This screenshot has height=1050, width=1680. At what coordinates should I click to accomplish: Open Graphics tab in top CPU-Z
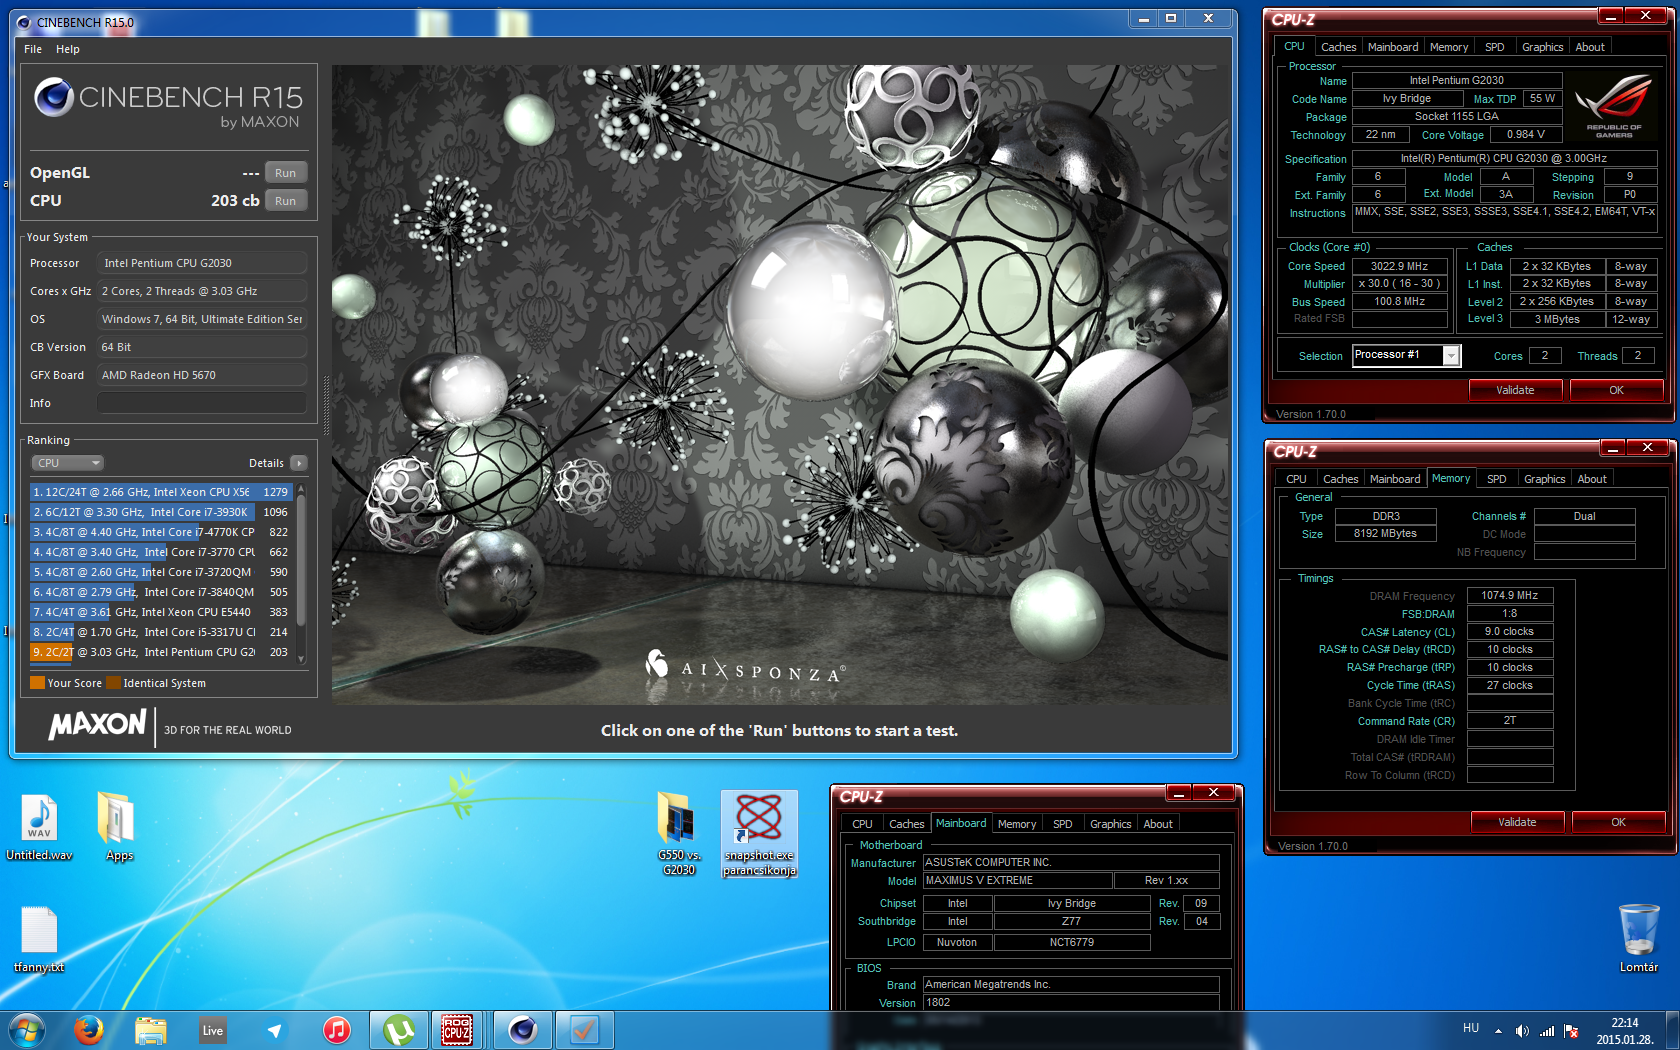coord(1542,47)
